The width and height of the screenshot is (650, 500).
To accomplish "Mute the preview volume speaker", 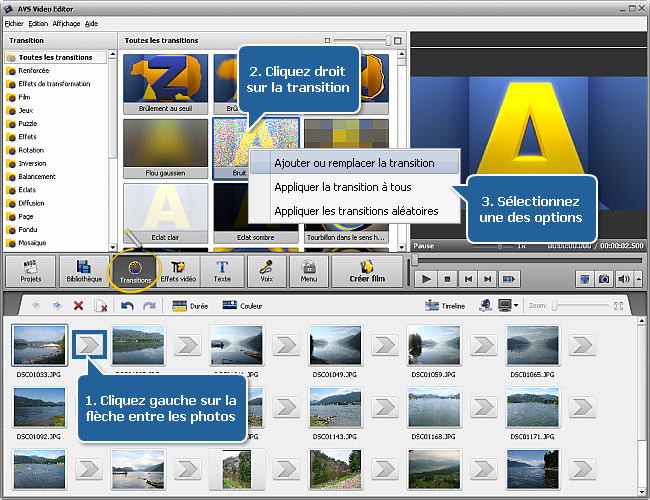I will tap(625, 279).
